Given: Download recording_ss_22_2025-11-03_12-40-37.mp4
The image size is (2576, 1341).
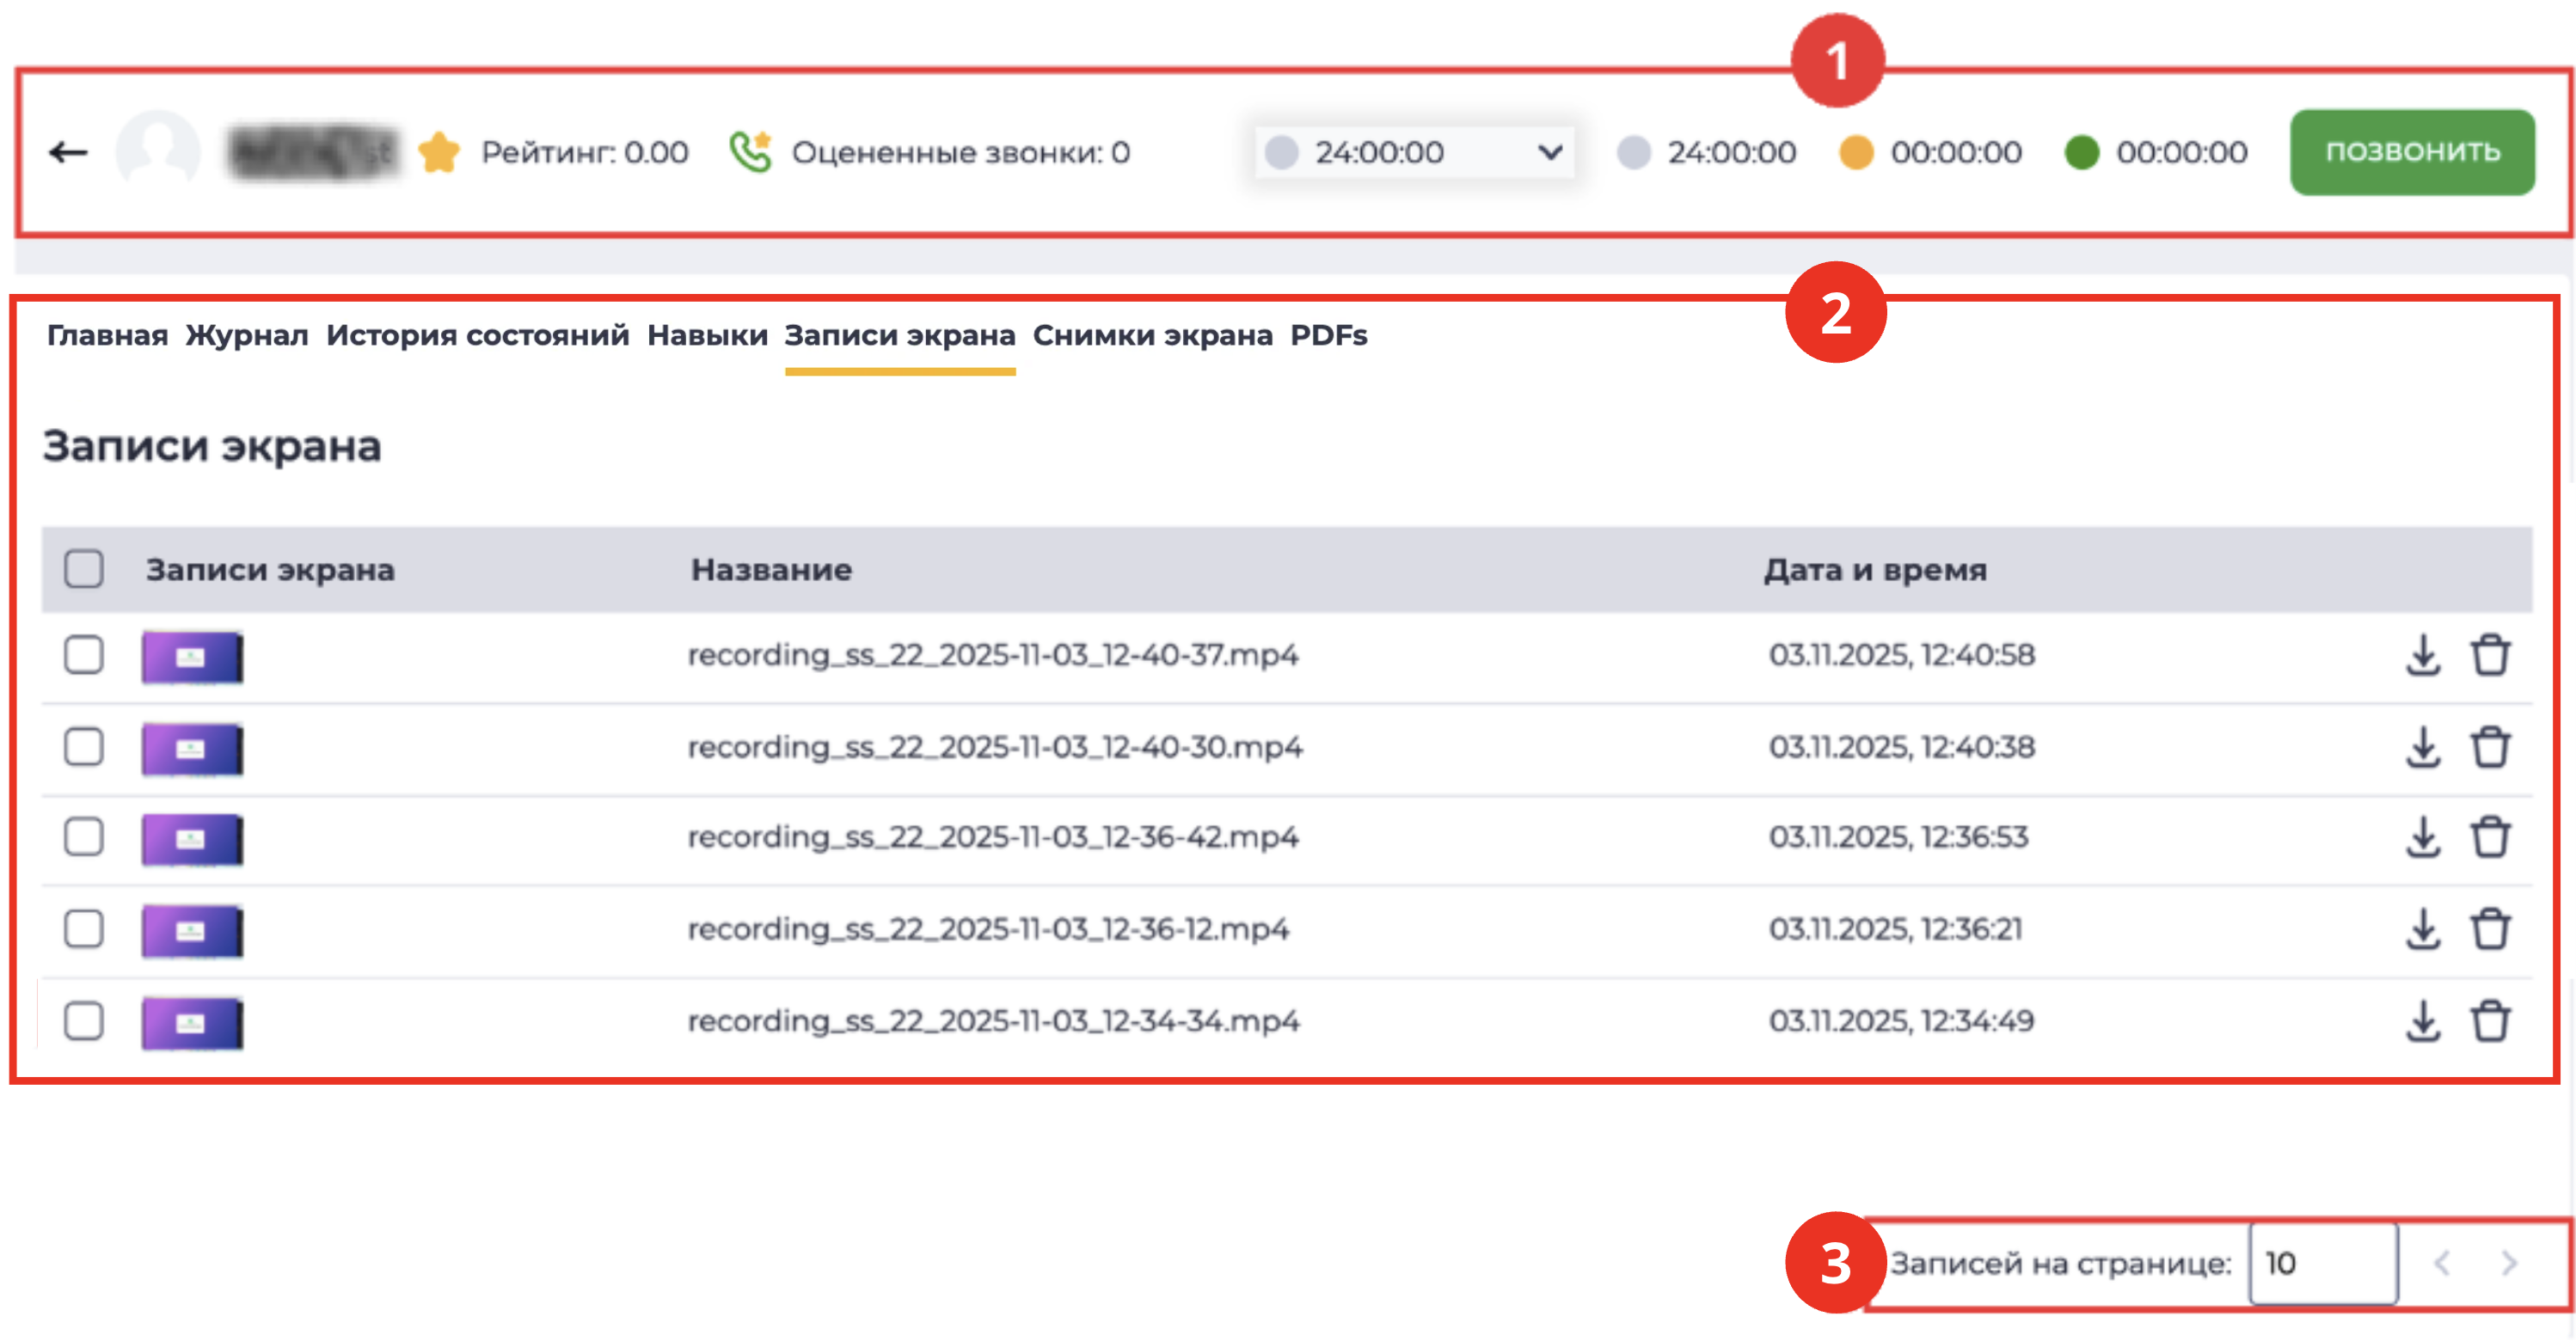Looking at the screenshot, I should tap(2422, 656).
